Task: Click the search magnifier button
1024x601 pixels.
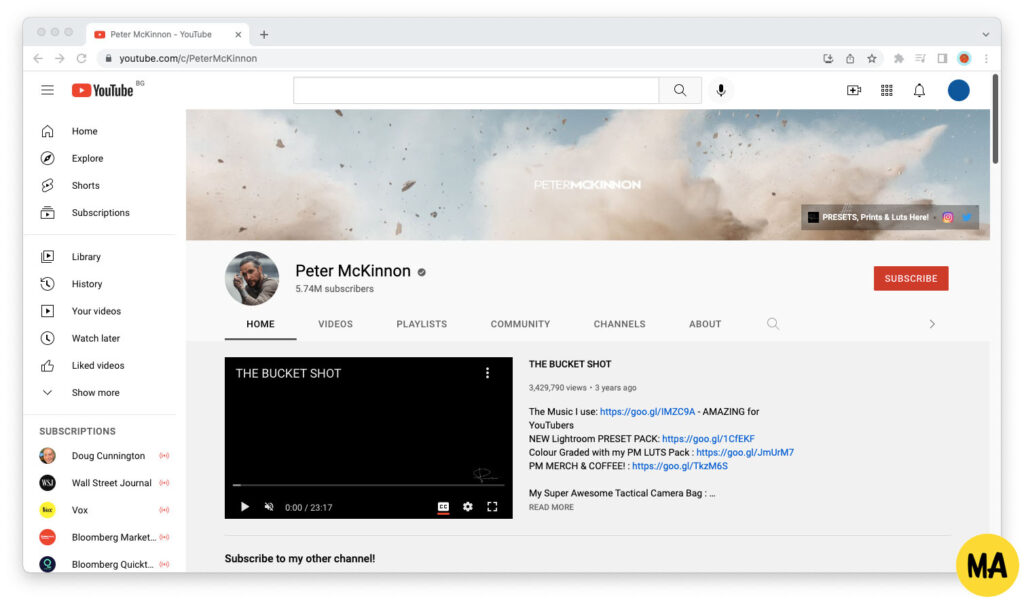Action: pyautogui.click(x=680, y=90)
